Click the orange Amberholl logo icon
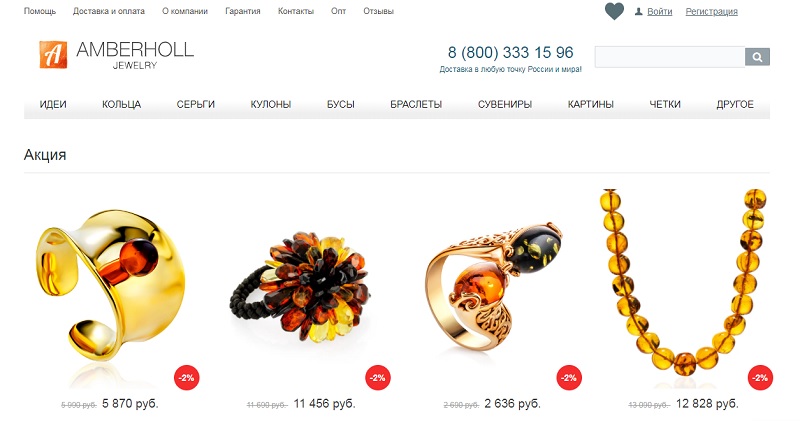 (x=53, y=55)
